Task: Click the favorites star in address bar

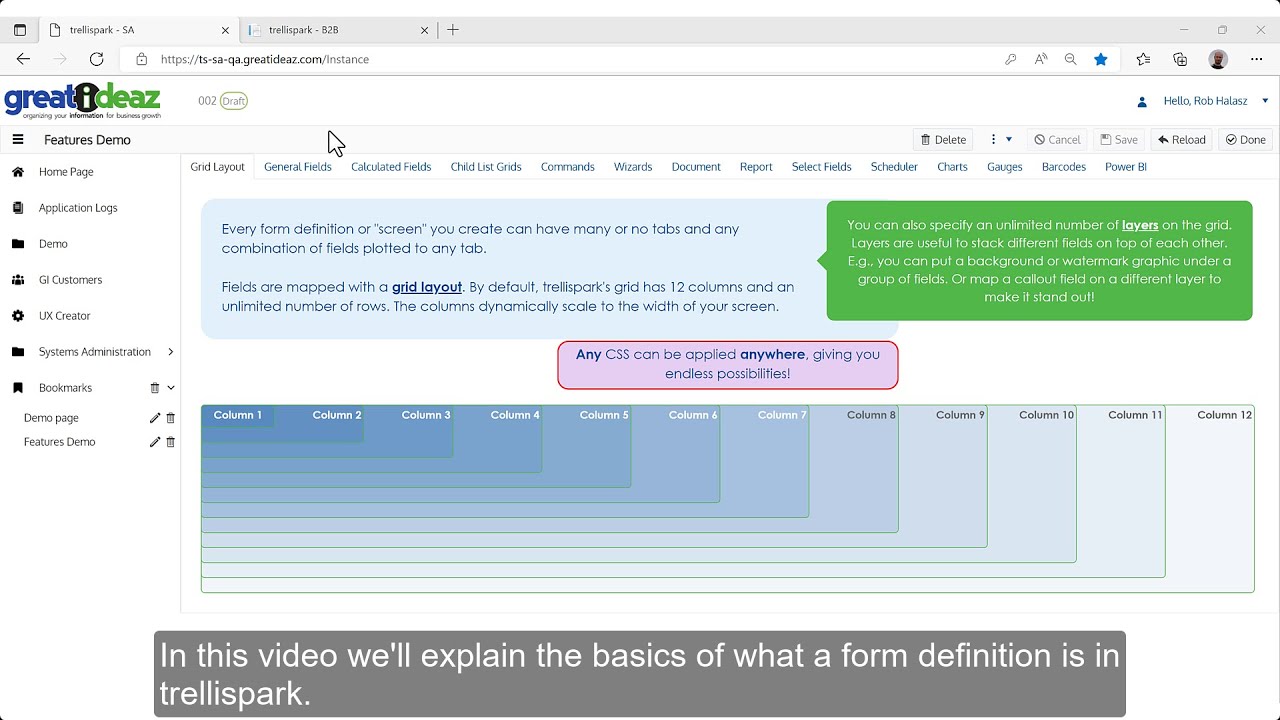Action: coord(1101,59)
